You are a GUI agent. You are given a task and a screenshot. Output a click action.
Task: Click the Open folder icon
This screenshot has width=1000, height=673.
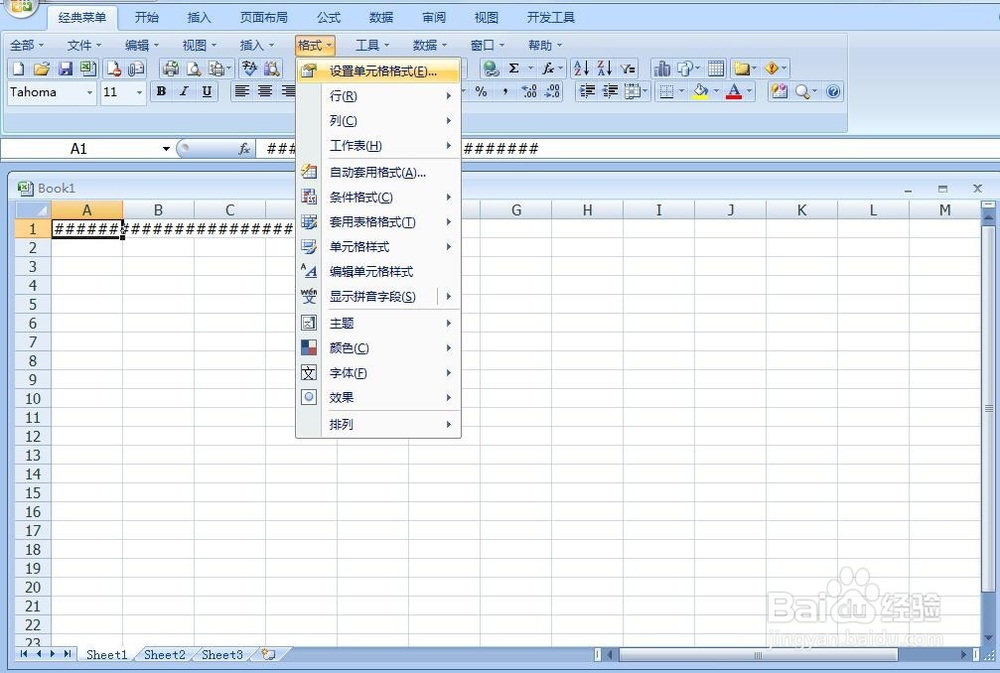(x=41, y=68)
